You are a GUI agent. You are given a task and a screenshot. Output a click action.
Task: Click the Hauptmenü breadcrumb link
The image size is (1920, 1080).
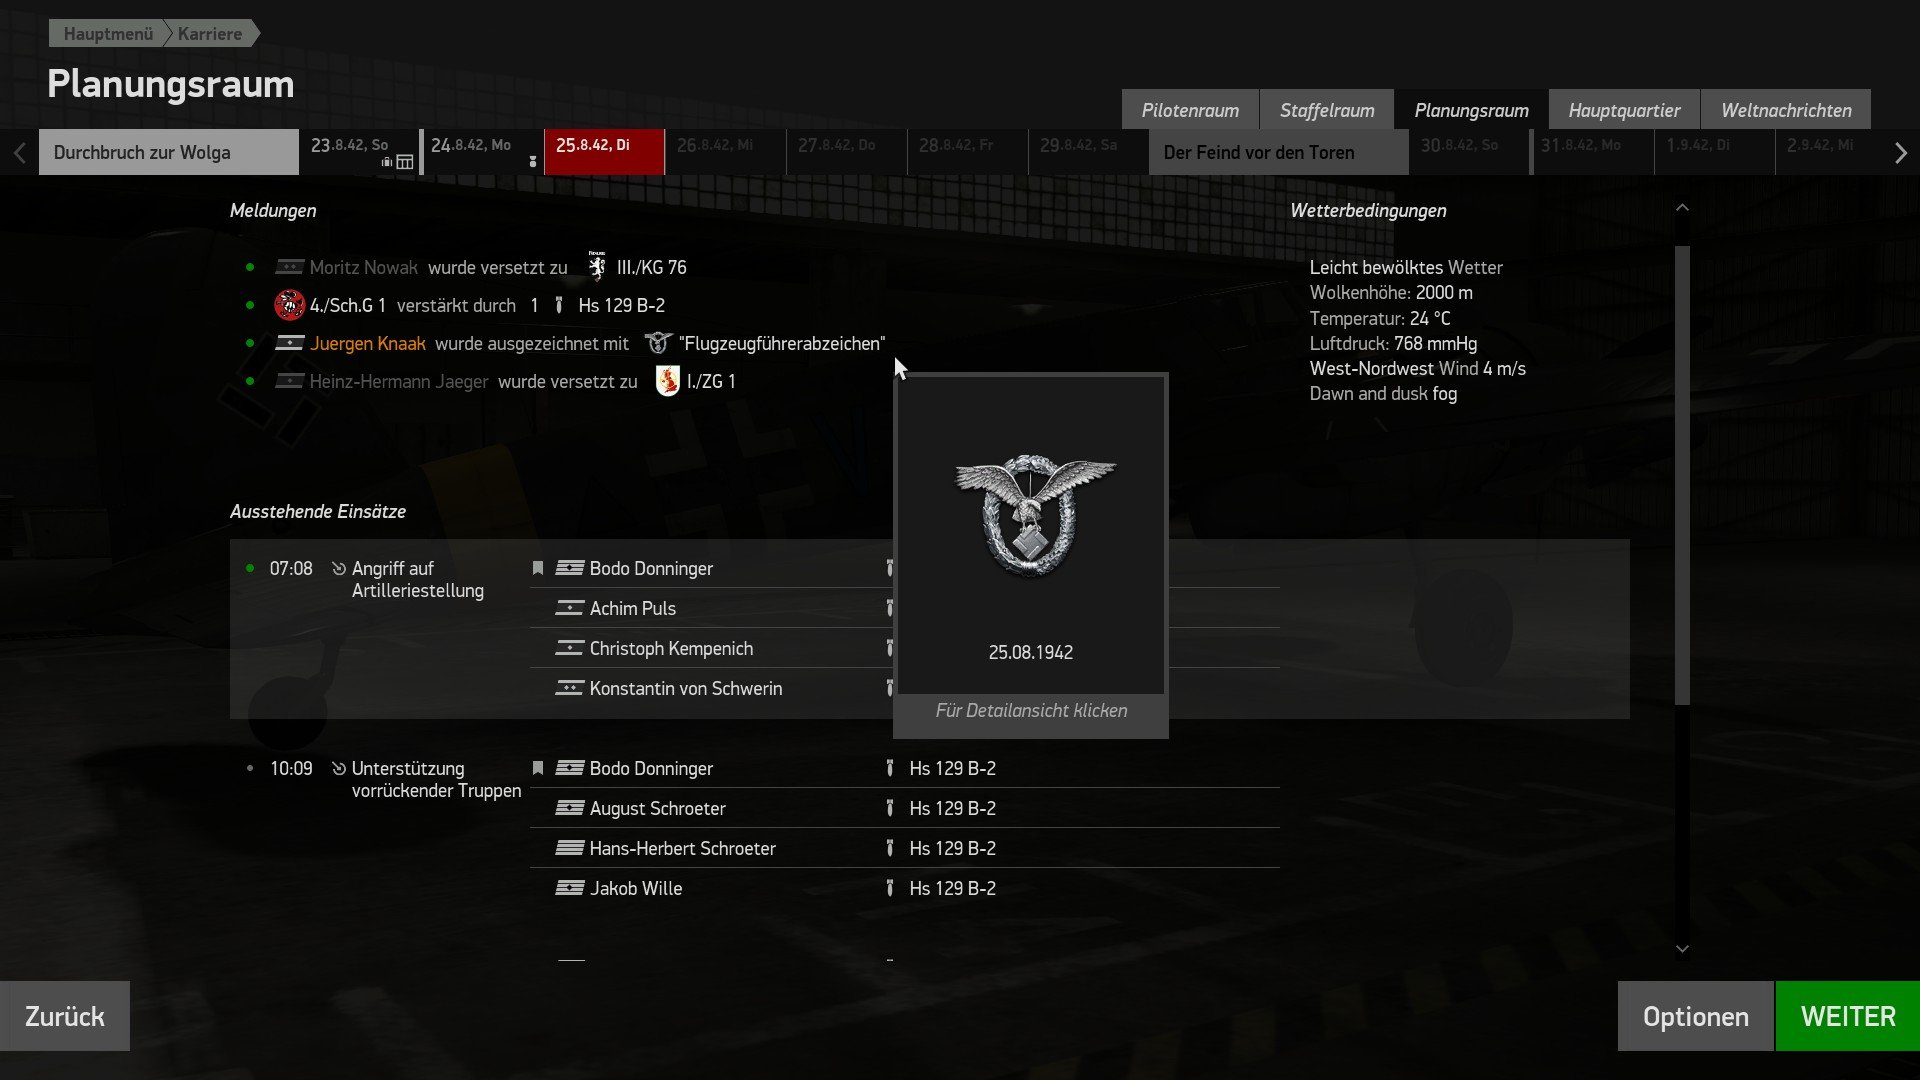pyautogui.click(x=108, y=34)
